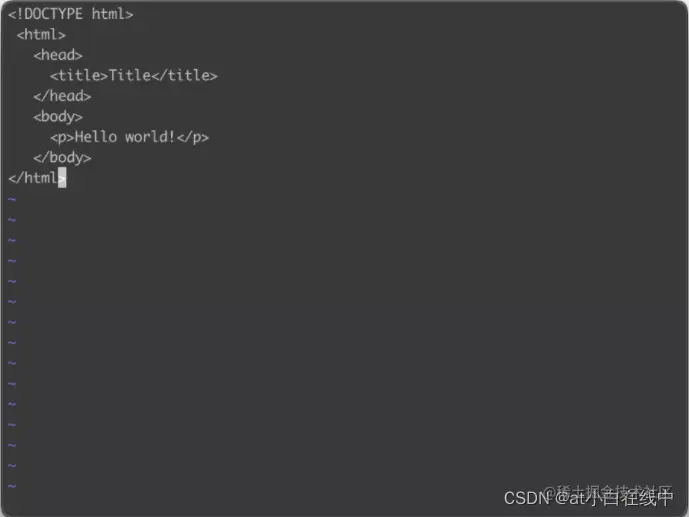Viewport: 689px width, 517px height.
Task: Click the word html in DOCTYPE line
Action: coord(112,14)
